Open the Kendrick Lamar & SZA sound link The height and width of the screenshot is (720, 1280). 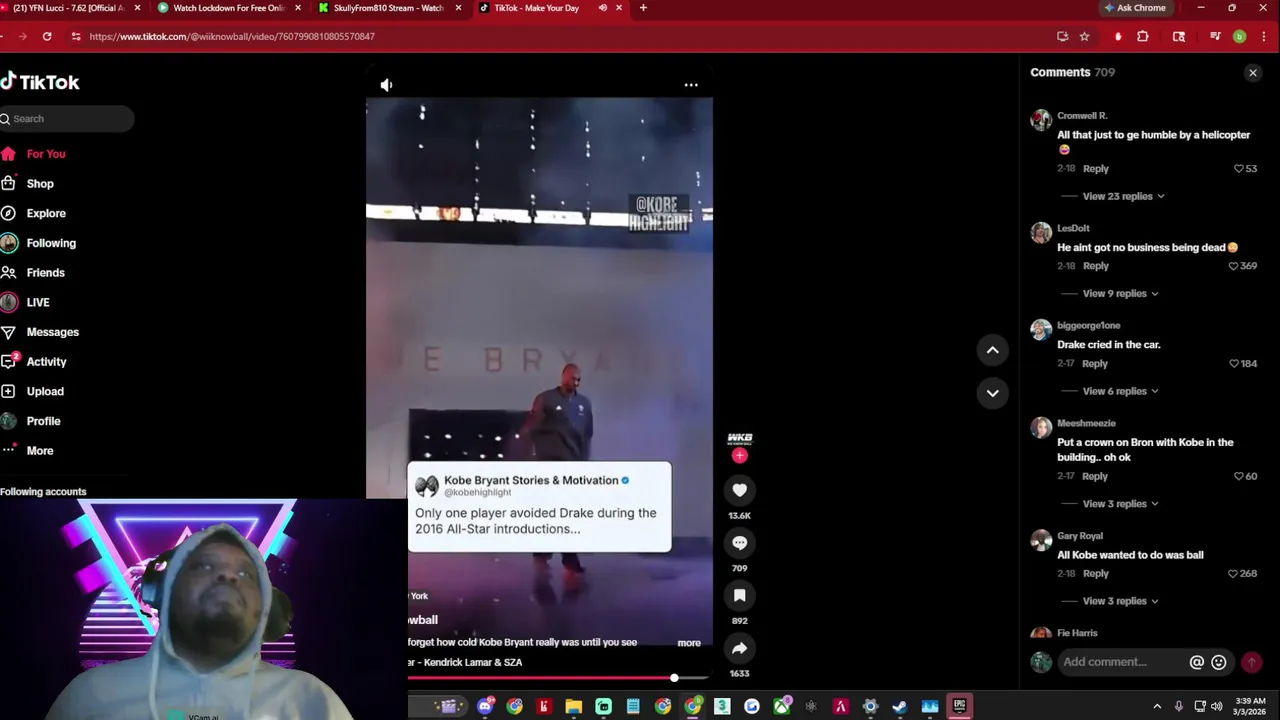(x=465, y=662)
